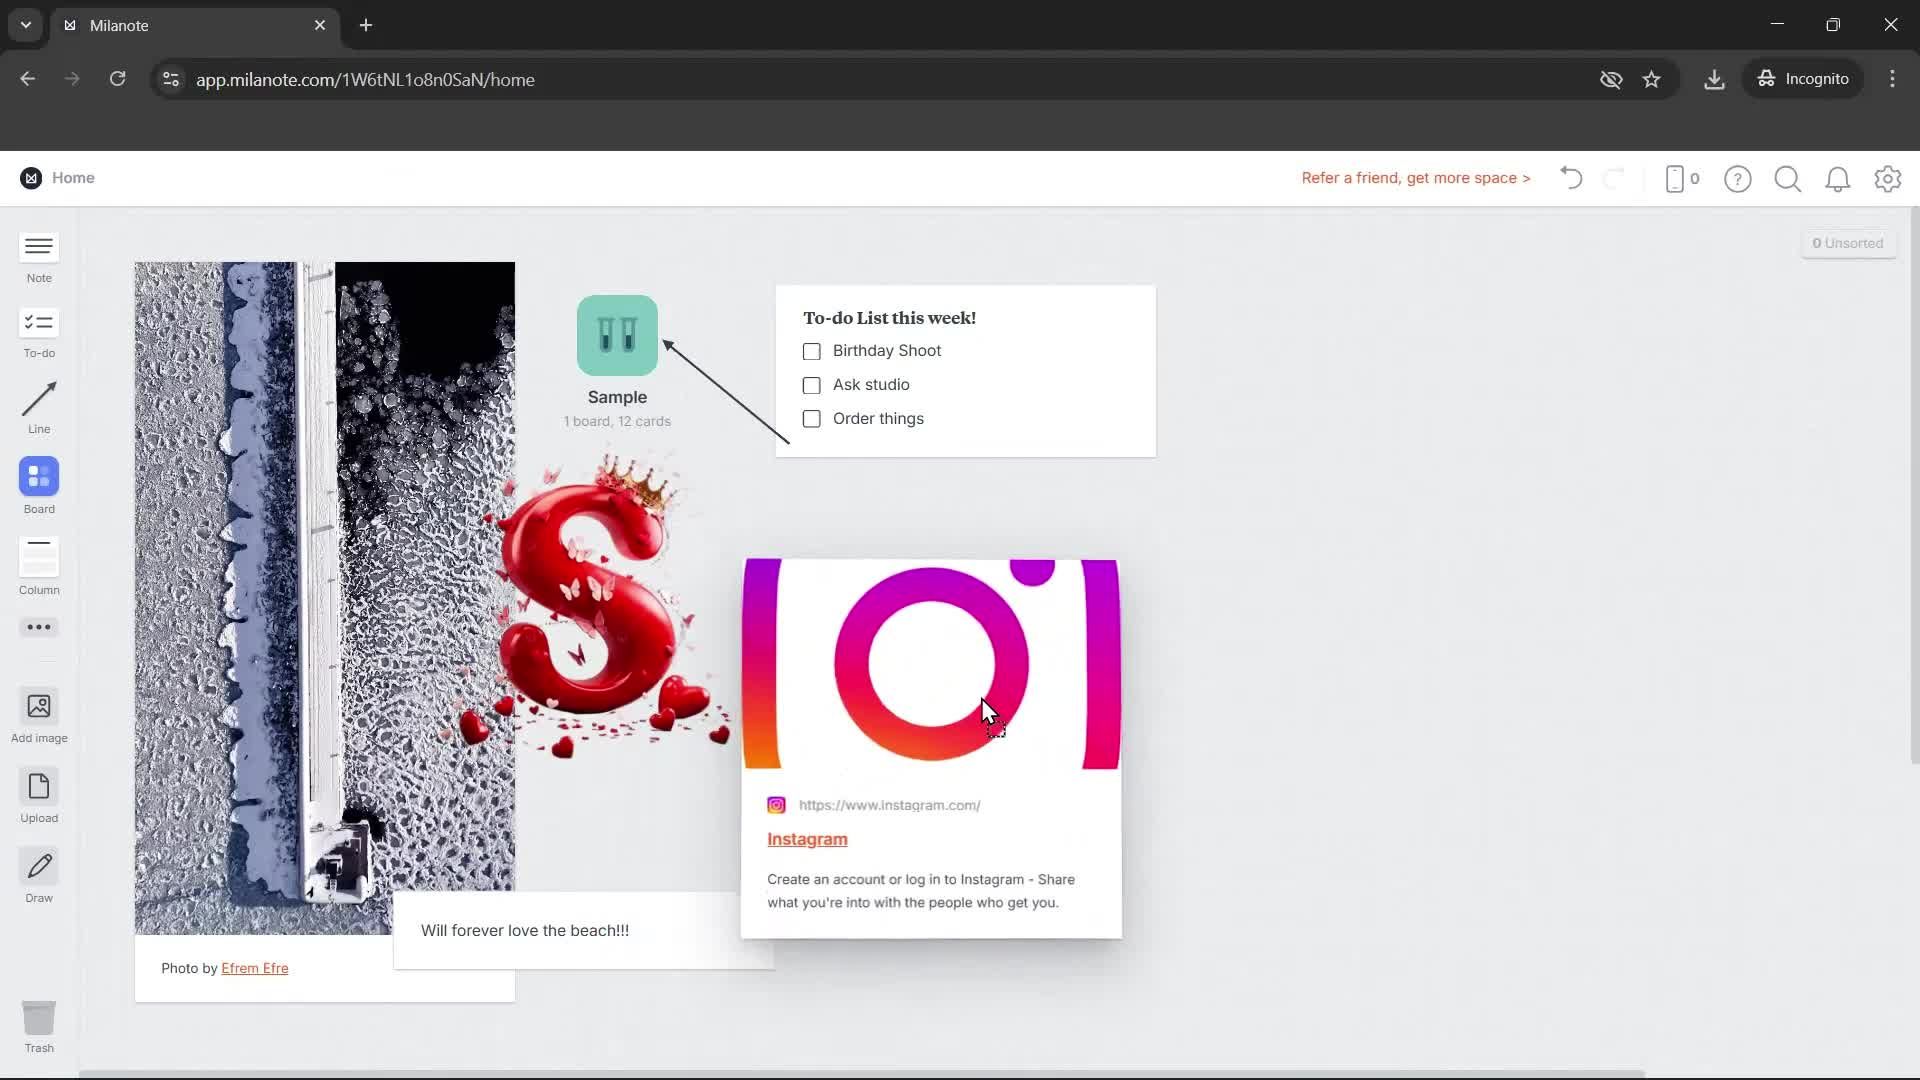Viewport: 1920px width, 1080px height.
Task: Open the browser tab search dropdown
Action: 24,25
